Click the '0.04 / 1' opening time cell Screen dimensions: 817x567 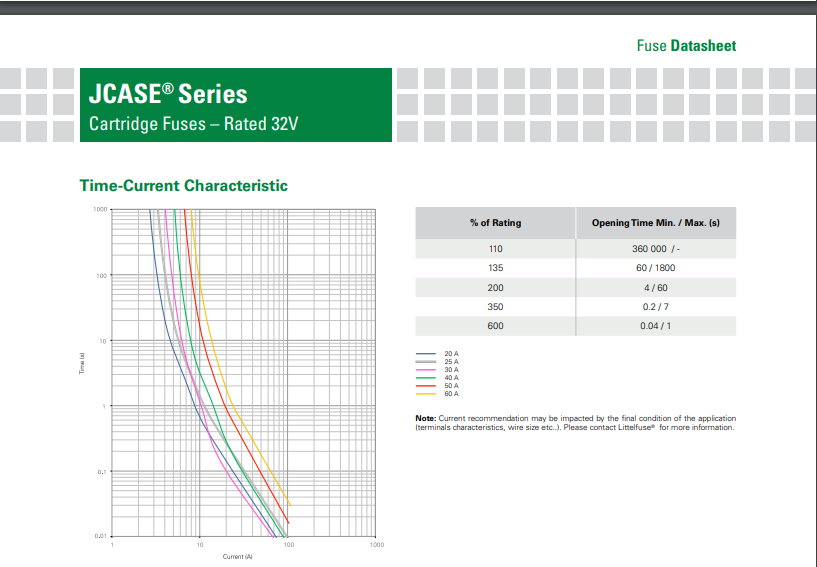(x=655, y=327)
